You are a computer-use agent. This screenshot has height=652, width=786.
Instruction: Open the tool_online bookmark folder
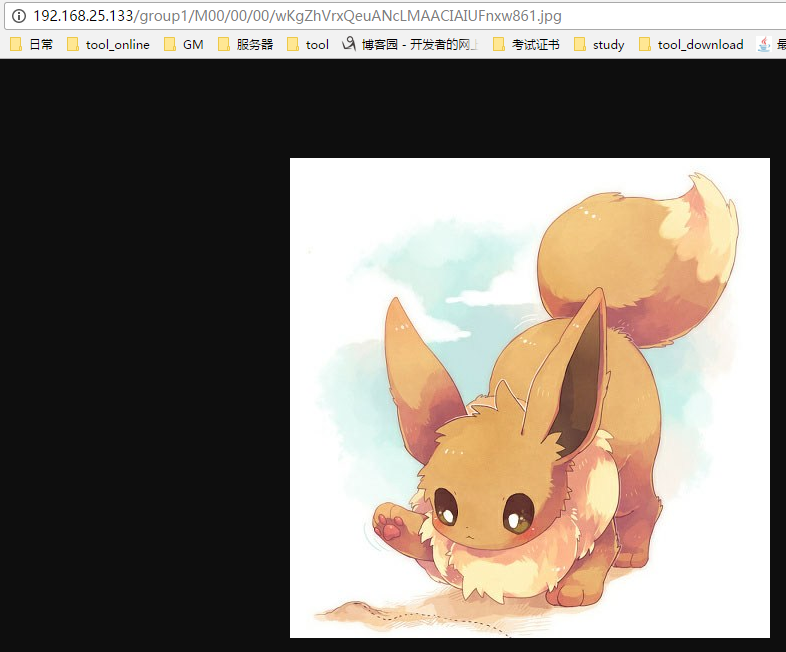pyautogui.click(x=108, y=45)
